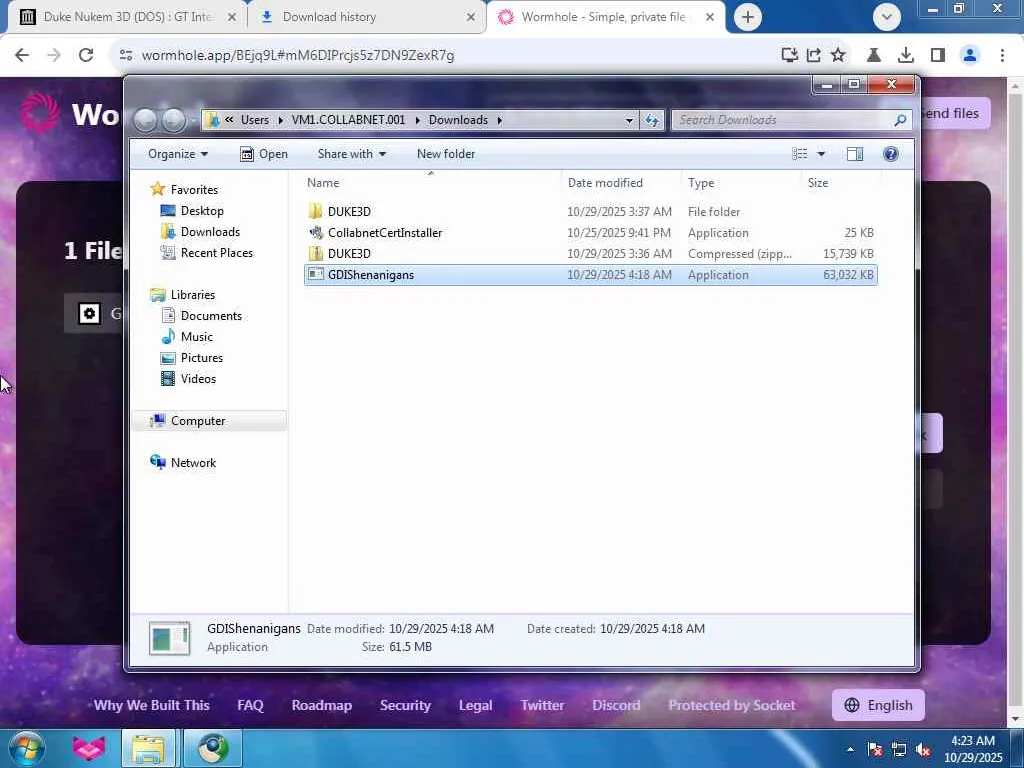Click the share page icon in address bar
Screen dimensions: 1024x768
(814, 55)
